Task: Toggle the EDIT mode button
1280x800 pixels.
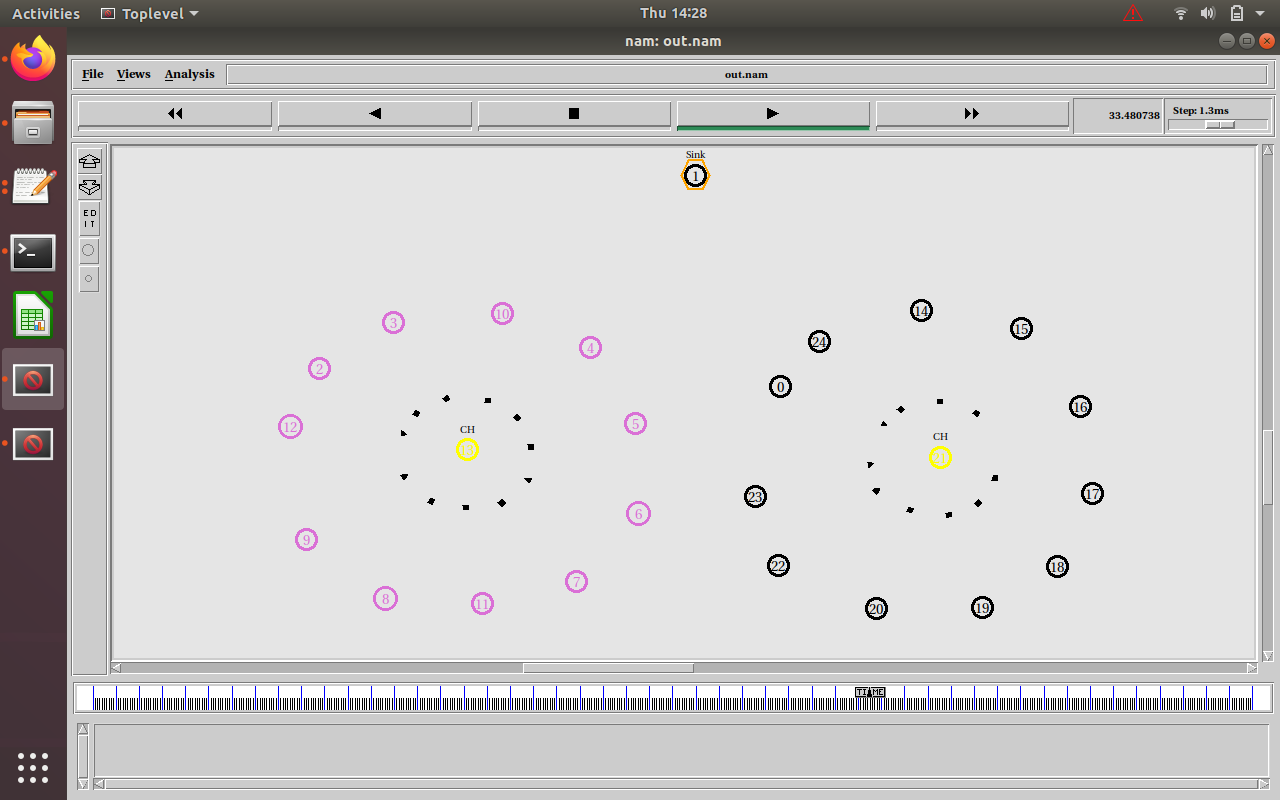Action: click(x=90, y=218)
